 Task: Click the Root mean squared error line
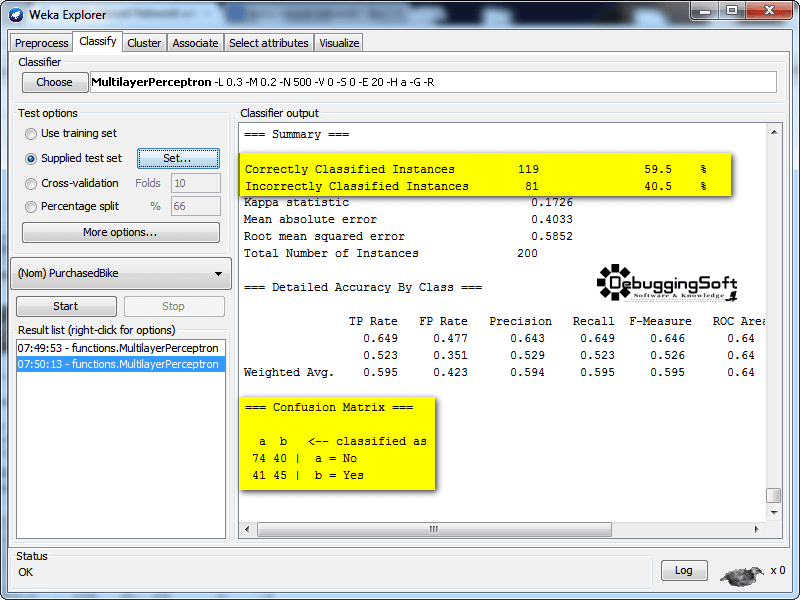[408, 237]
